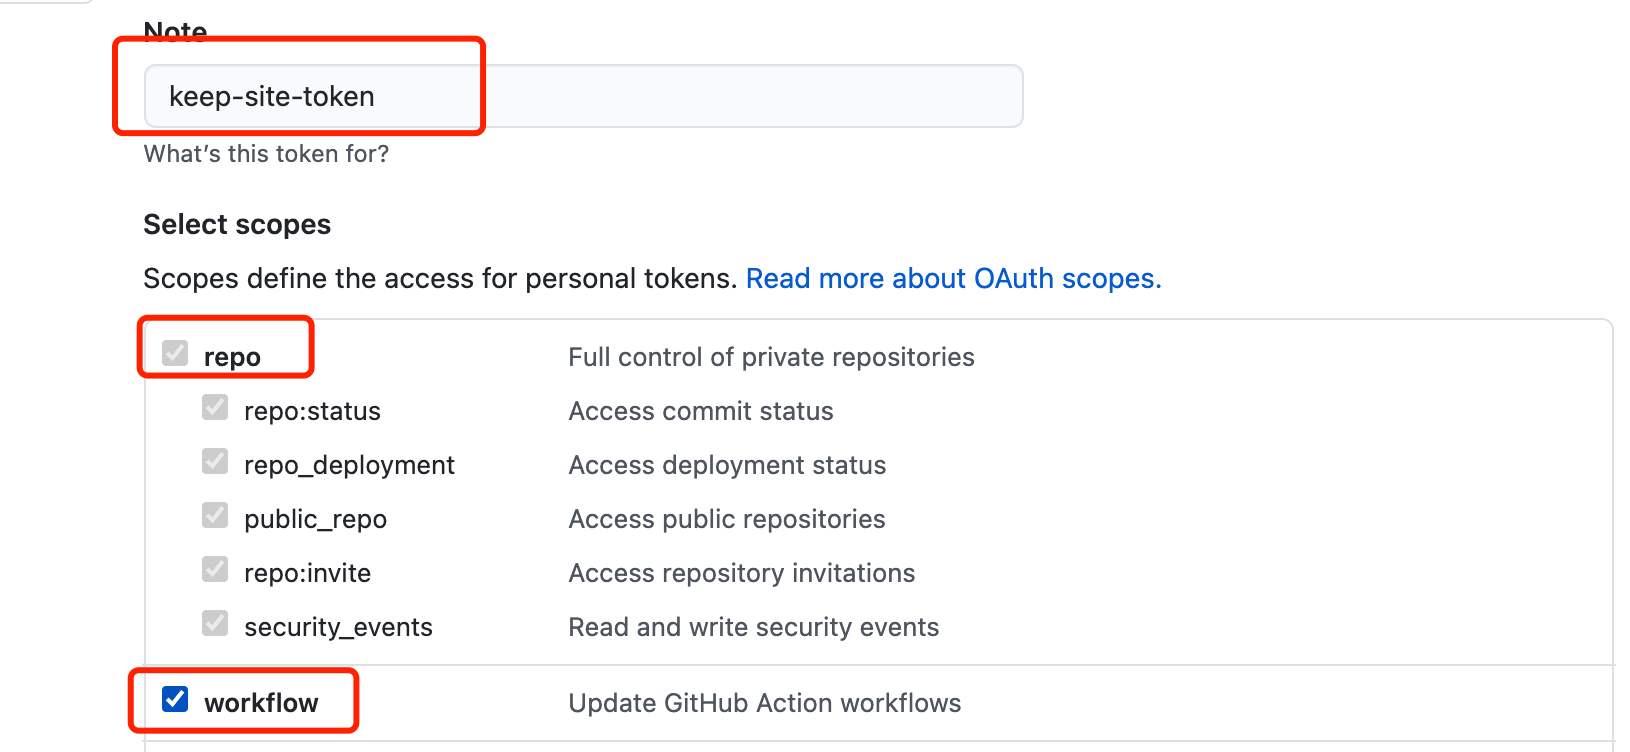Screen dimensions: 1630x752
Task: Click the Select scopes heading
Action: 237,225
